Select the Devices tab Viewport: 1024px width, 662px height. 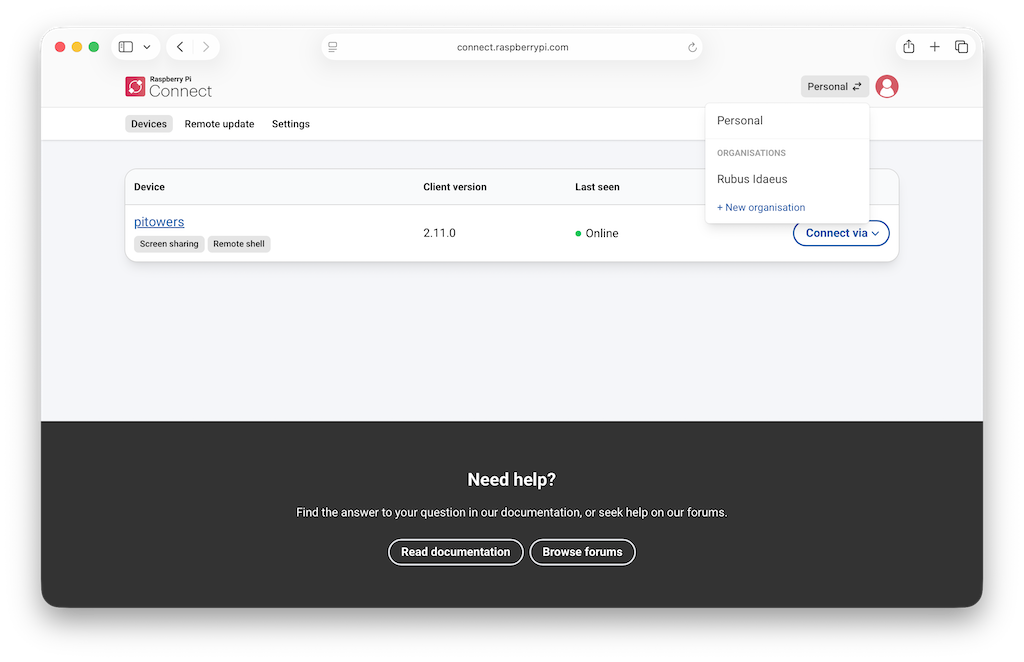coord(149,124)
